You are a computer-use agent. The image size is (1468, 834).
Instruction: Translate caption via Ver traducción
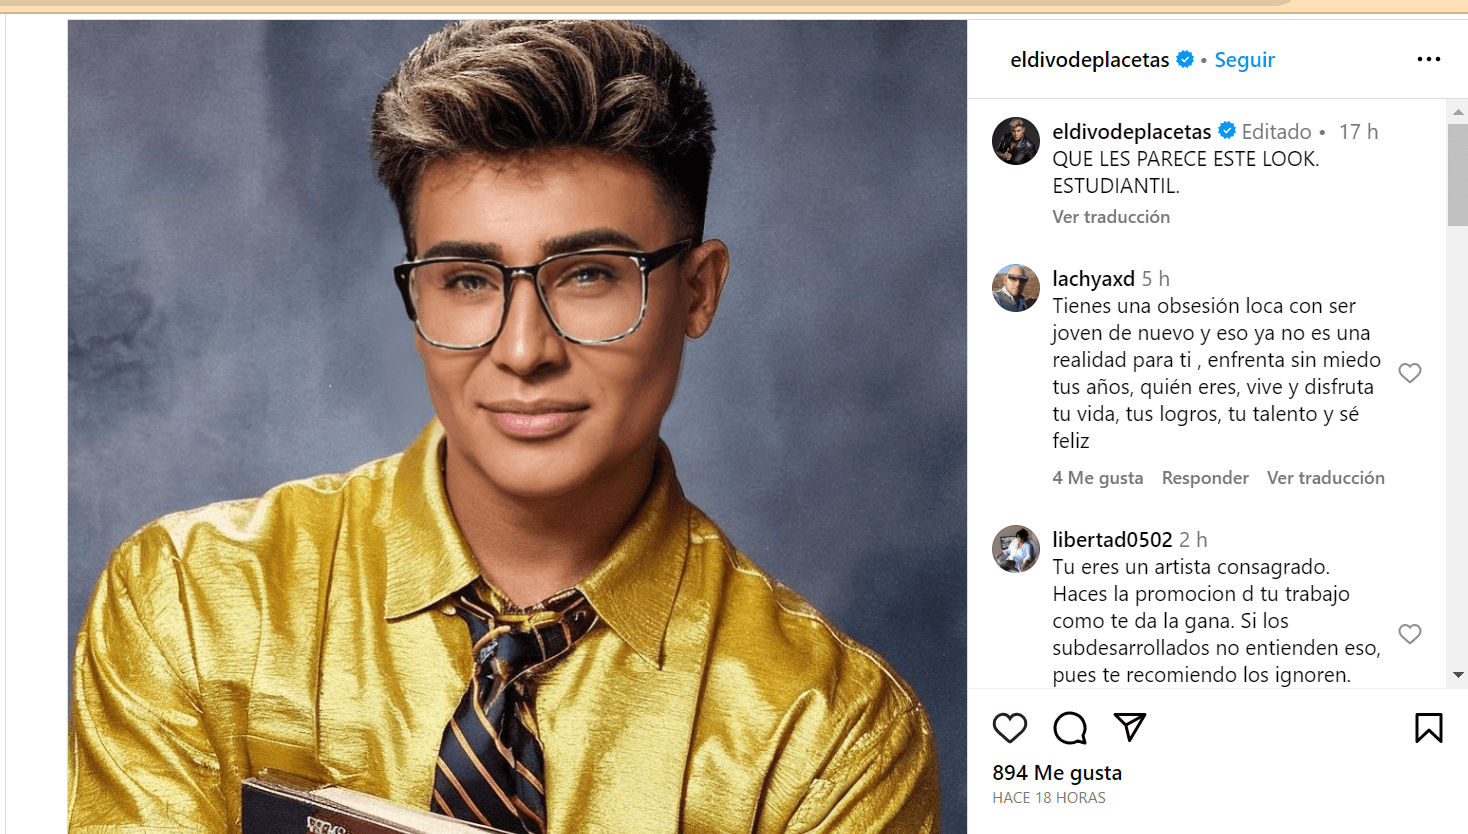click(1111, 217)
